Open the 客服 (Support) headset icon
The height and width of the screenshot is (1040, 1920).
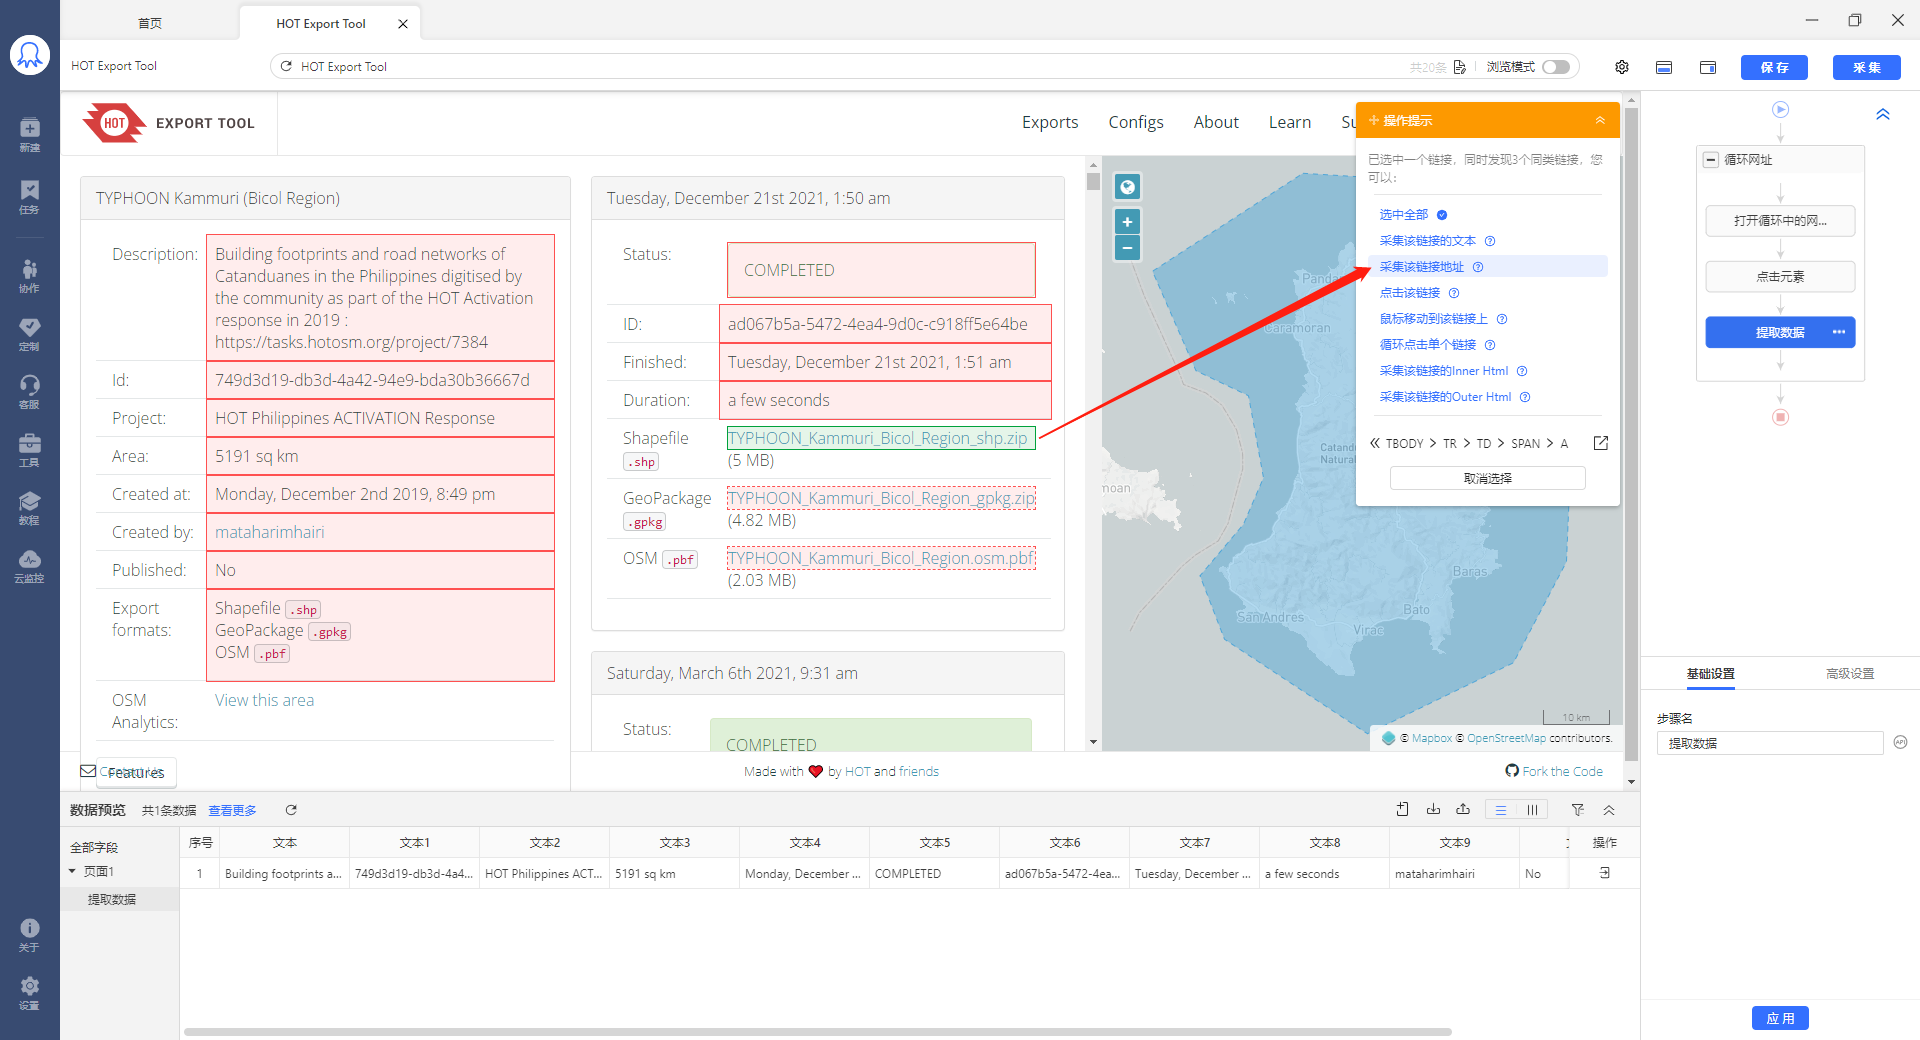tap(29, 391)
